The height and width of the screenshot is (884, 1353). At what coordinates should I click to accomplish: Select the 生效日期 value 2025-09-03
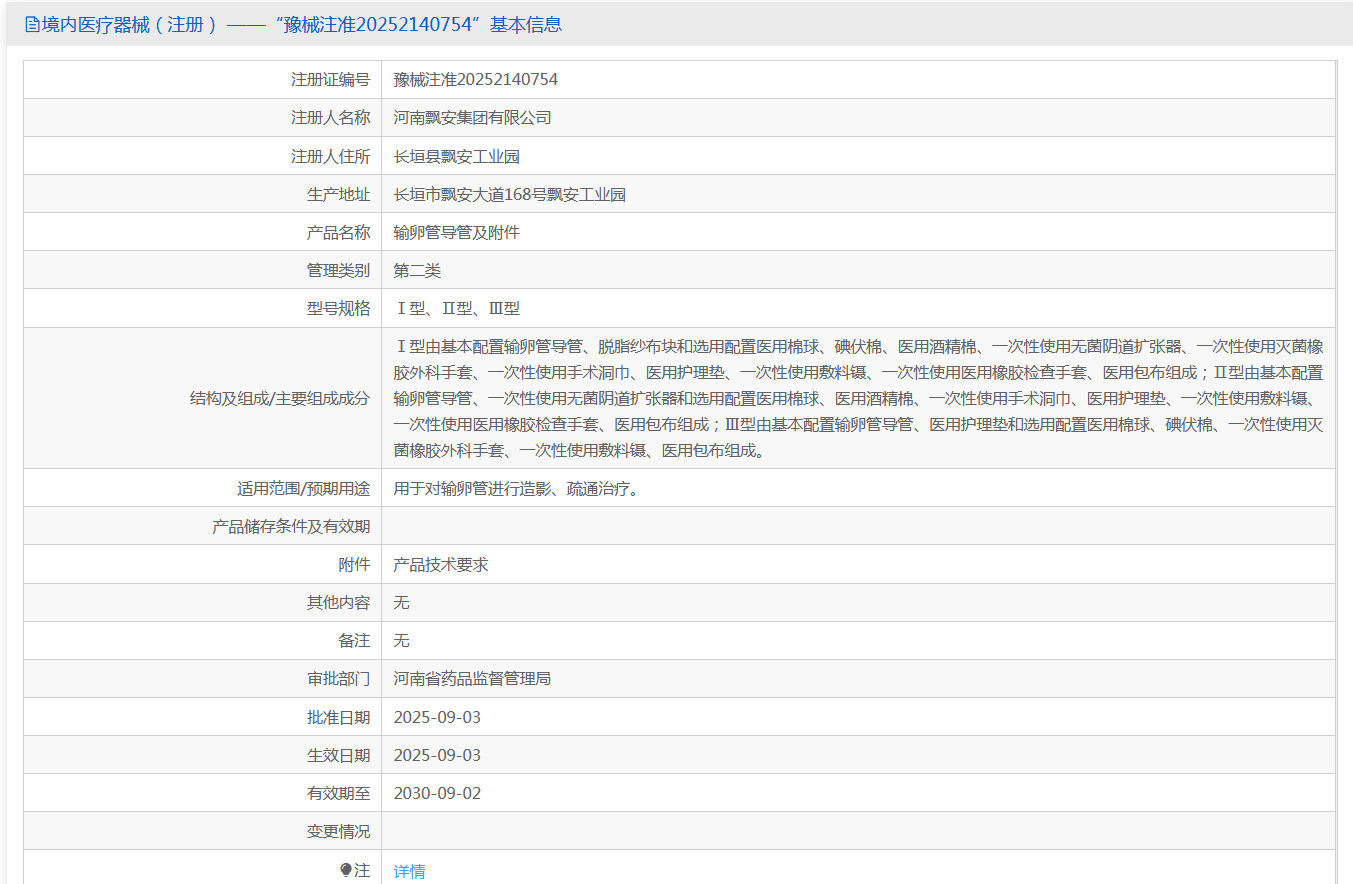point(437,755)
